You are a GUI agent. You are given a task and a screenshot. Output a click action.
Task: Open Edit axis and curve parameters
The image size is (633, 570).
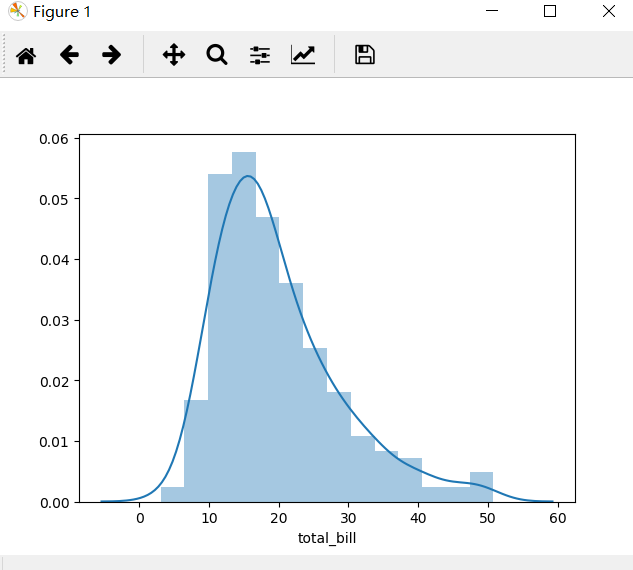pyautogui.click(x=303, y=55)
